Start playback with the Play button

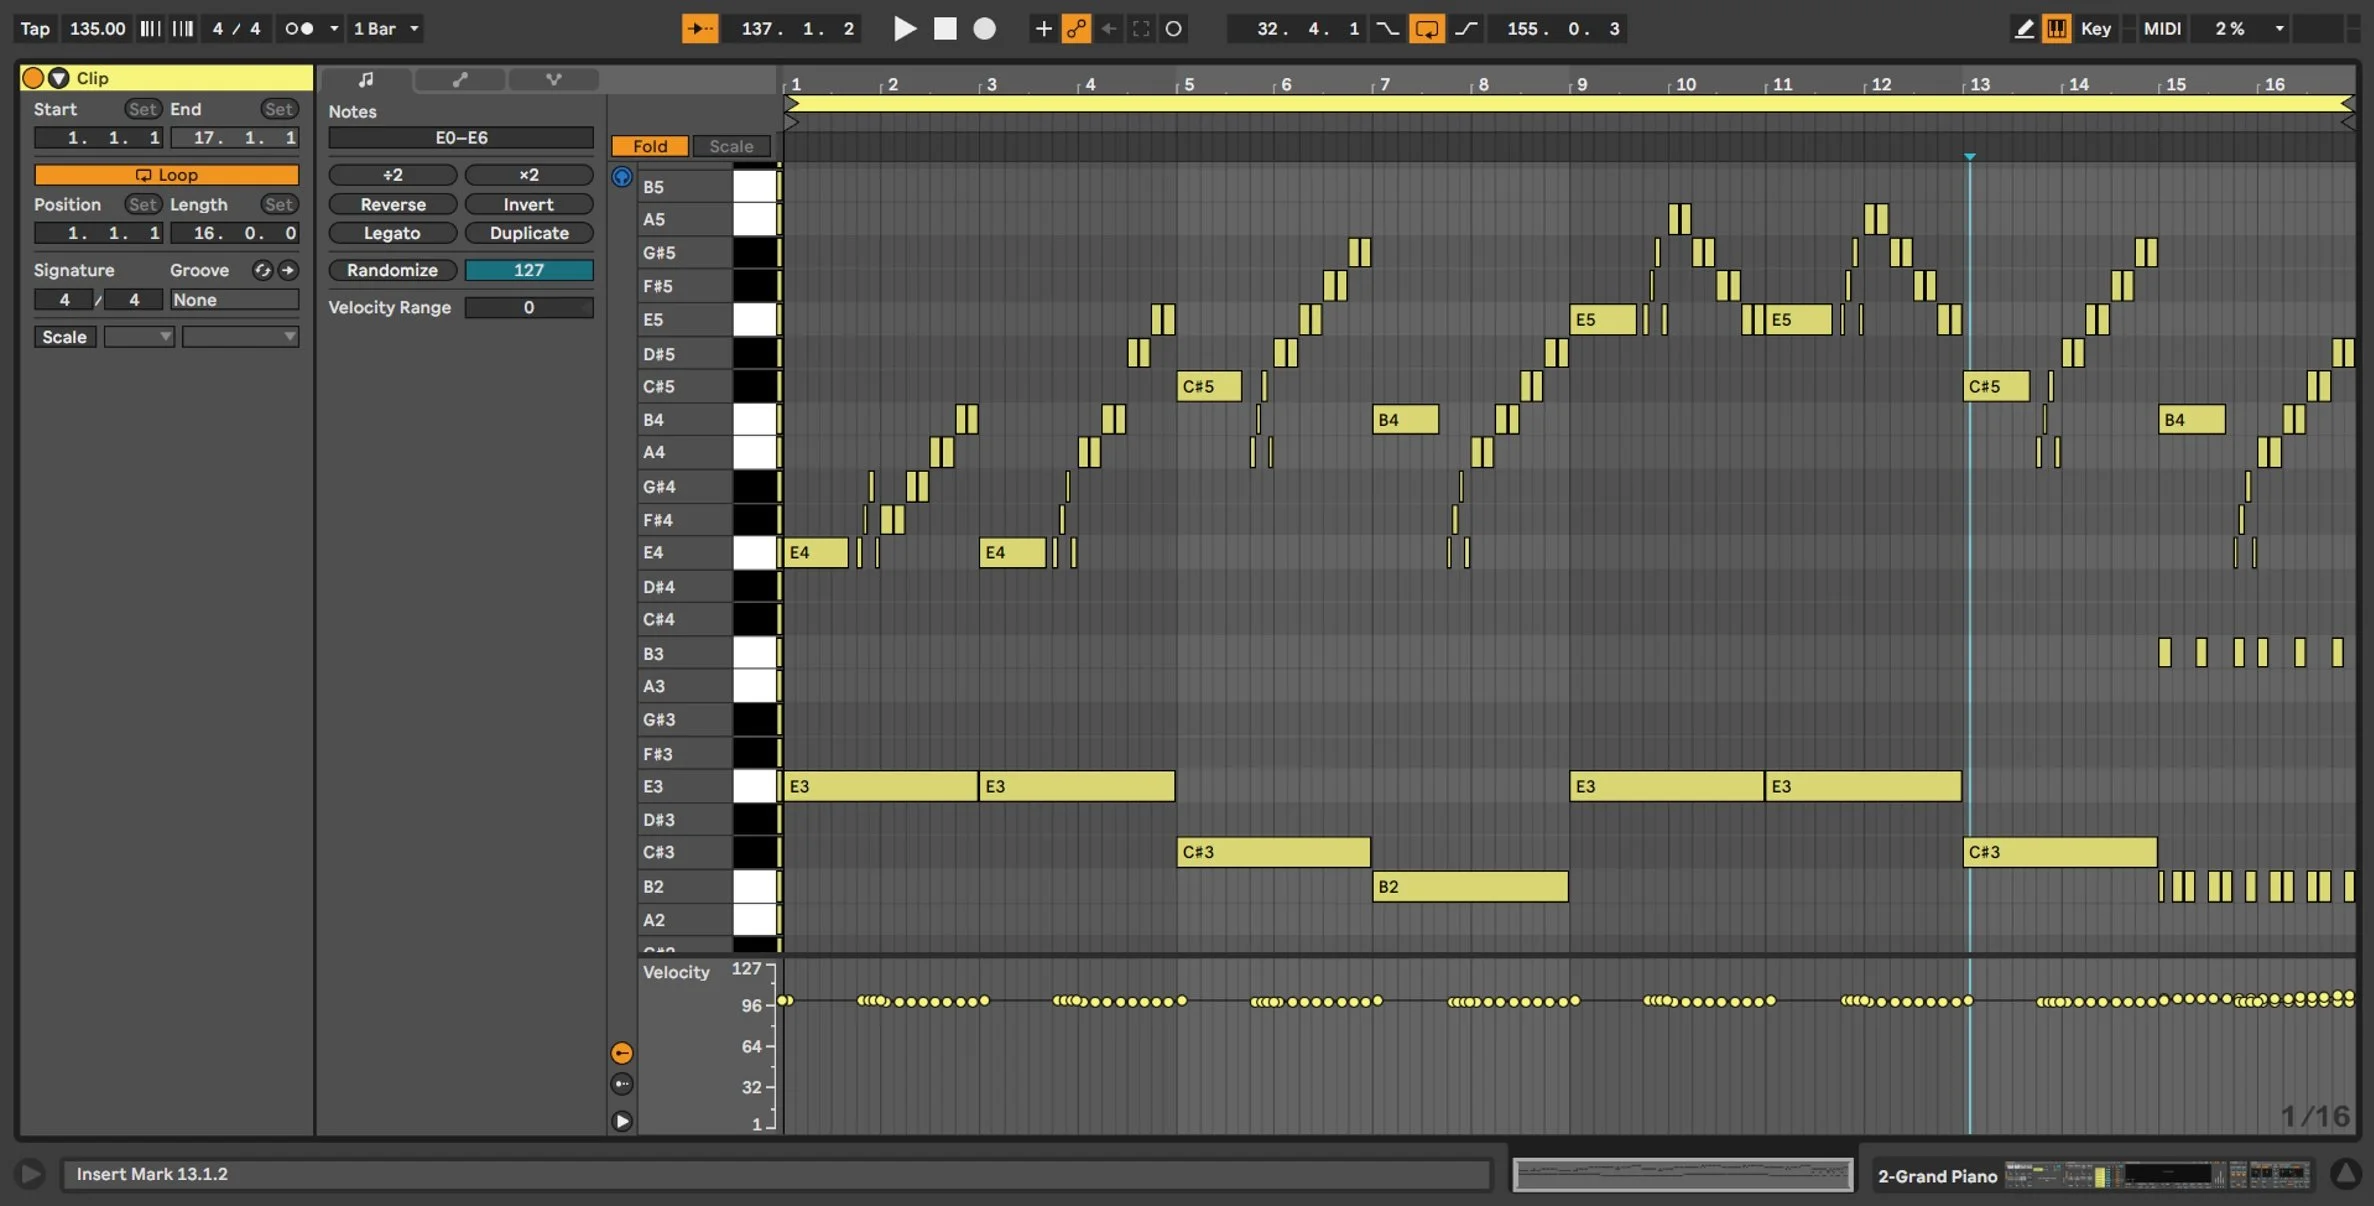(904, 29)
